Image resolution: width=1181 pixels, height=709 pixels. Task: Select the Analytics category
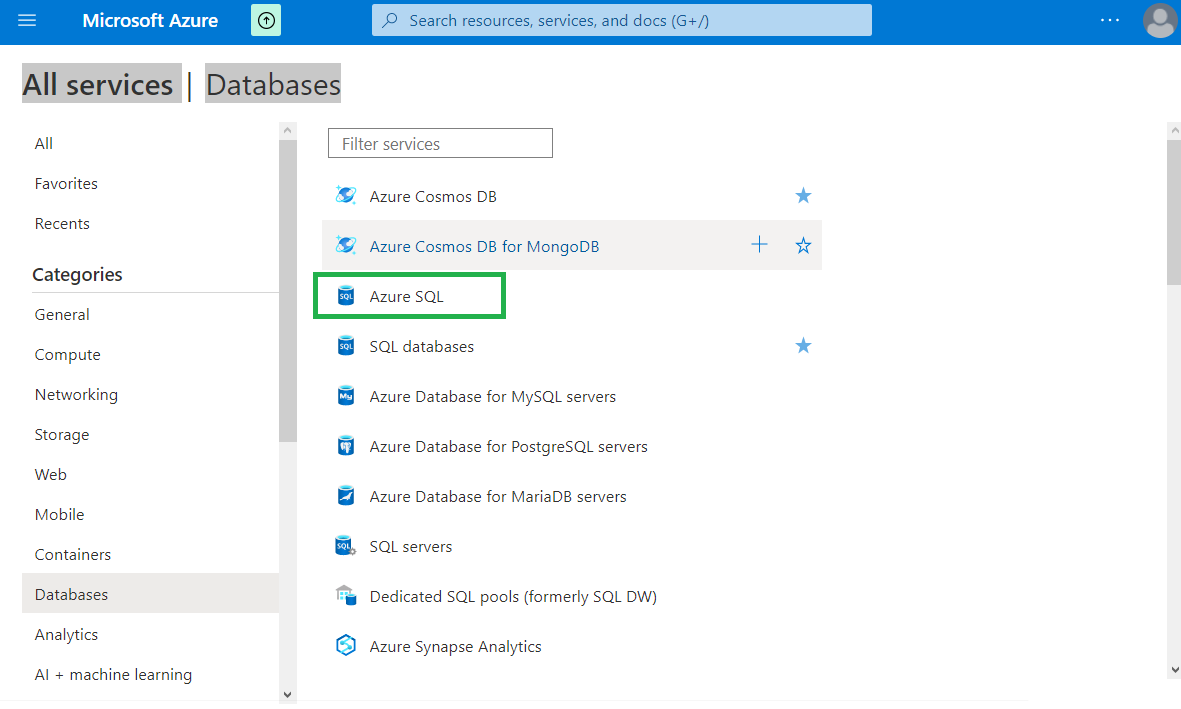[x=66, y=634]
